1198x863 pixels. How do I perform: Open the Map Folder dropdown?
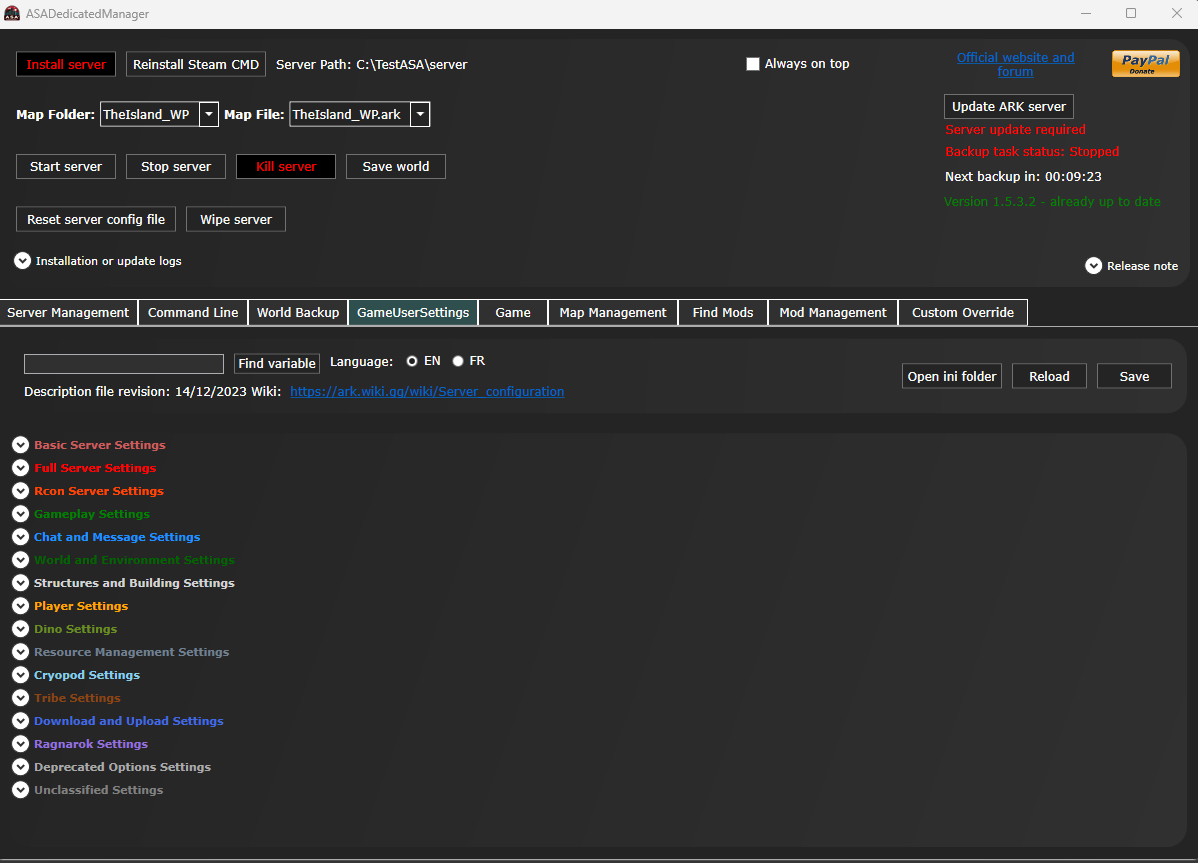coord(209,115)
